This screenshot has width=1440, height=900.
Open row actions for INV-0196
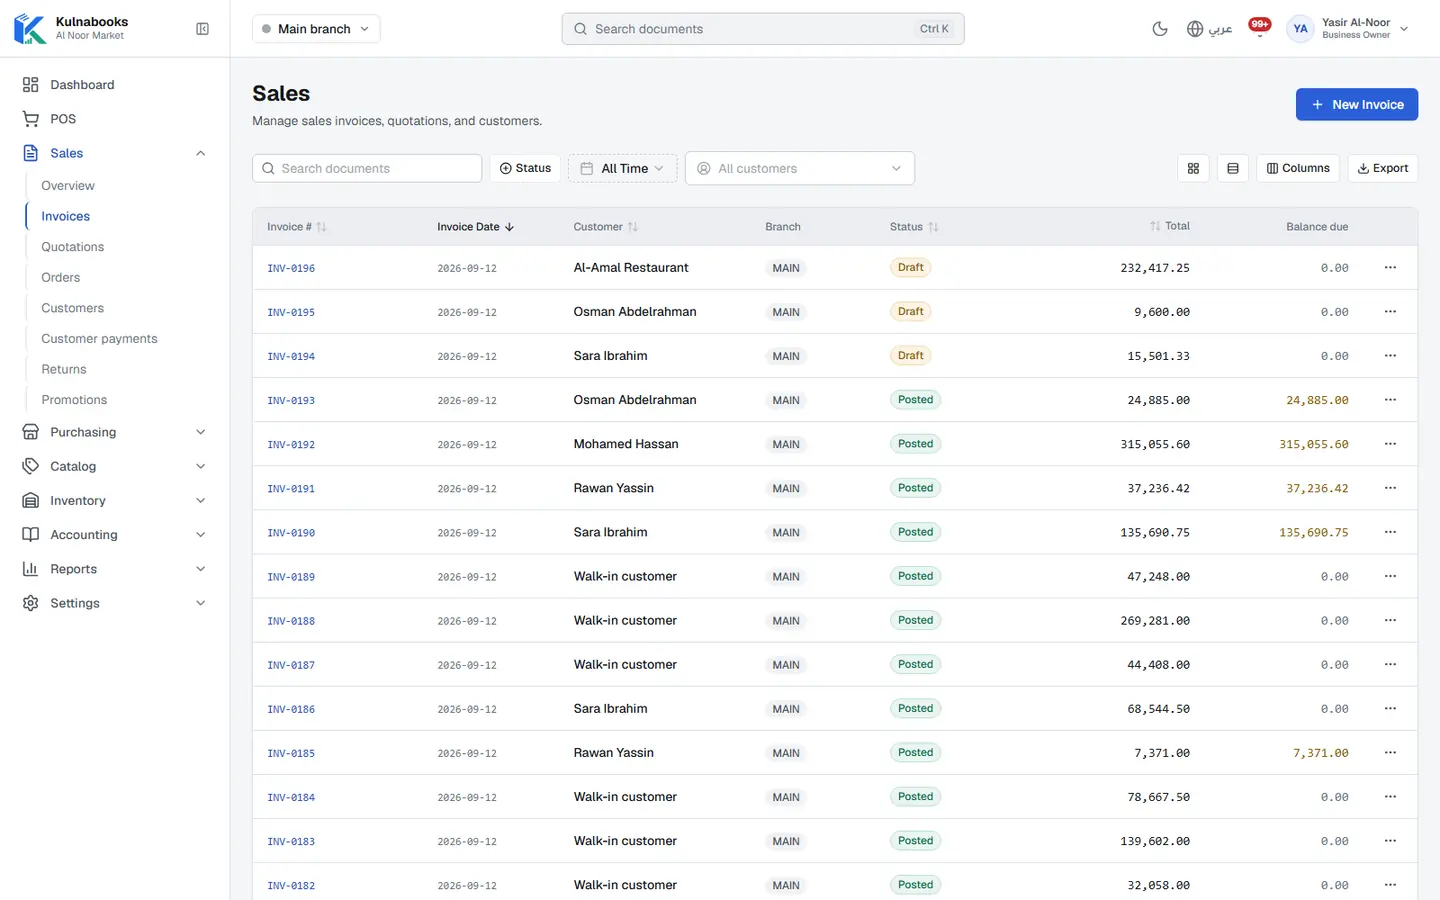[x=1390, y=268]
